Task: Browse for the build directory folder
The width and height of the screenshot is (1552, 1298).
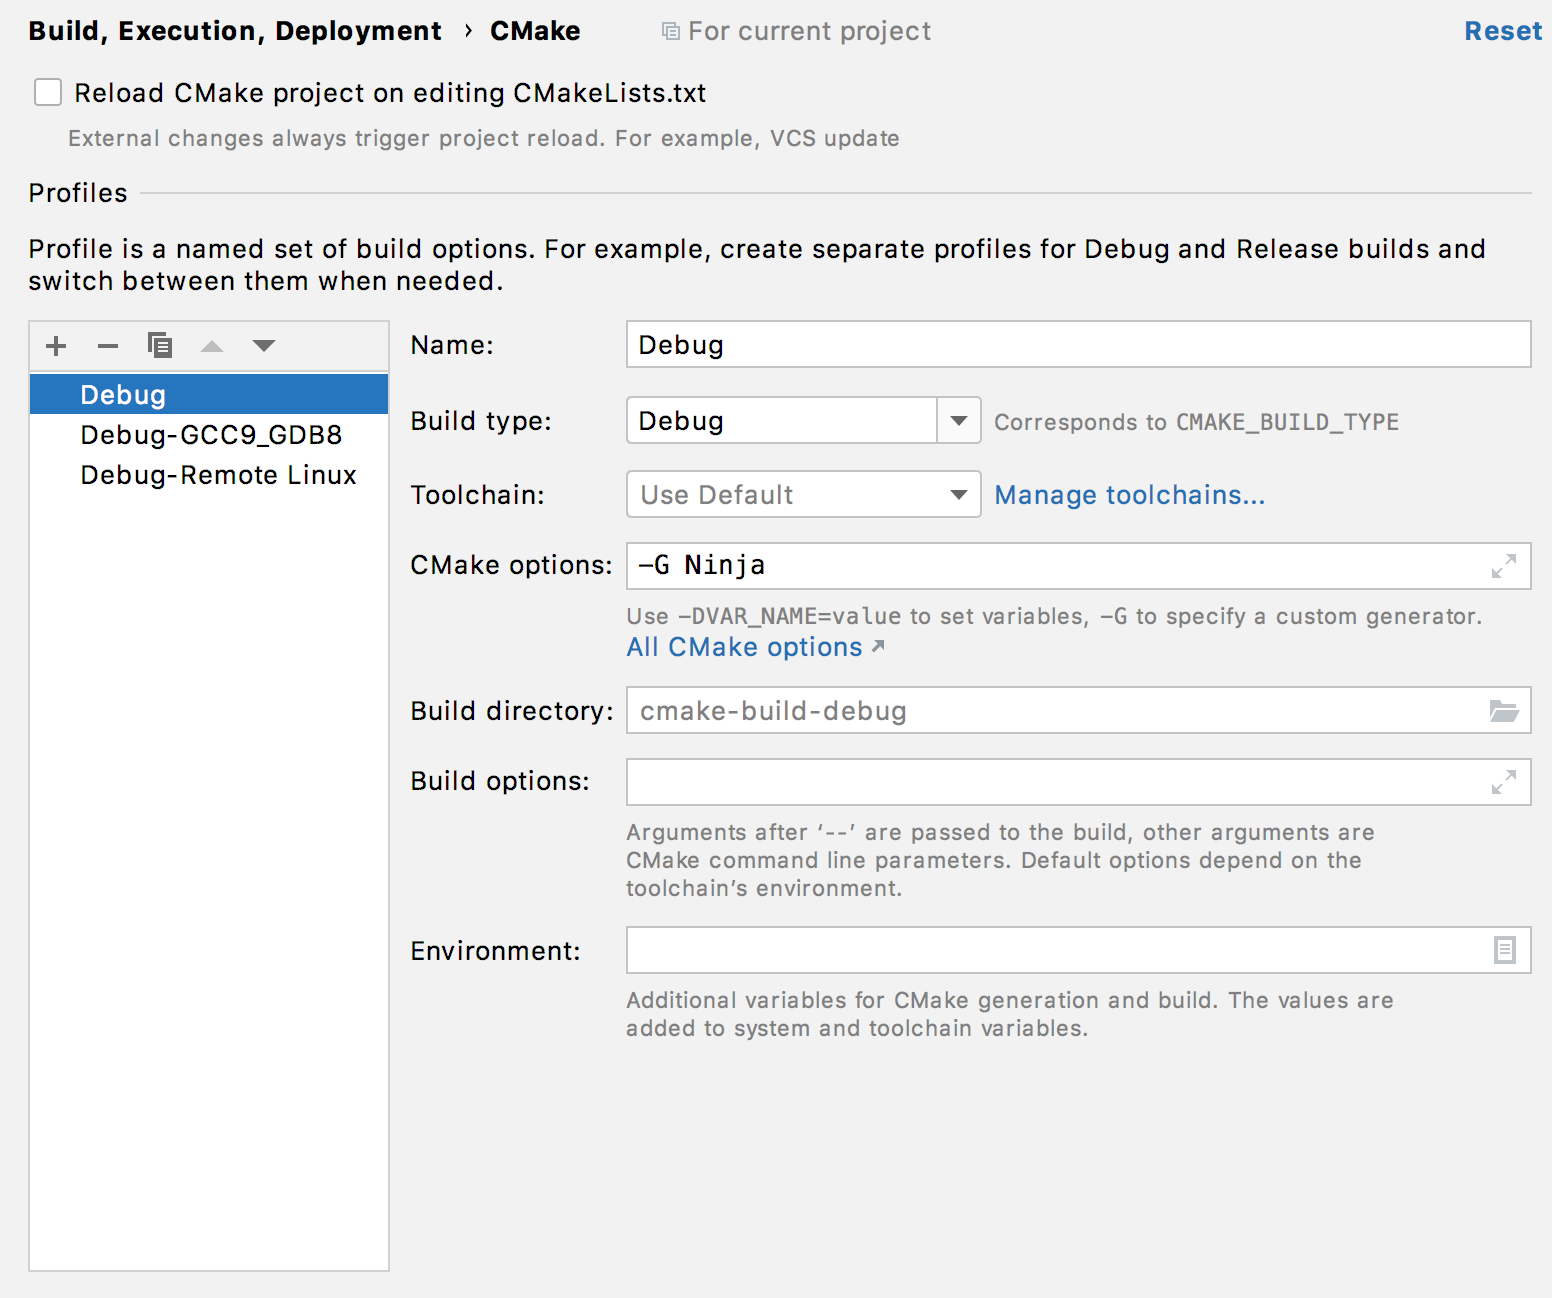Action: [1503, 711]
